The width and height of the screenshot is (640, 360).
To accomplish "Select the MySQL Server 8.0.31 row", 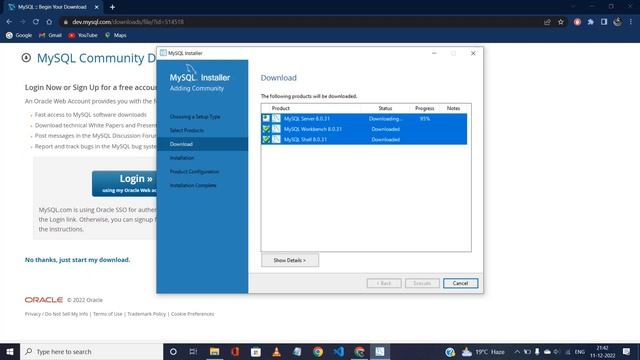I will click(x=364, y=119).
